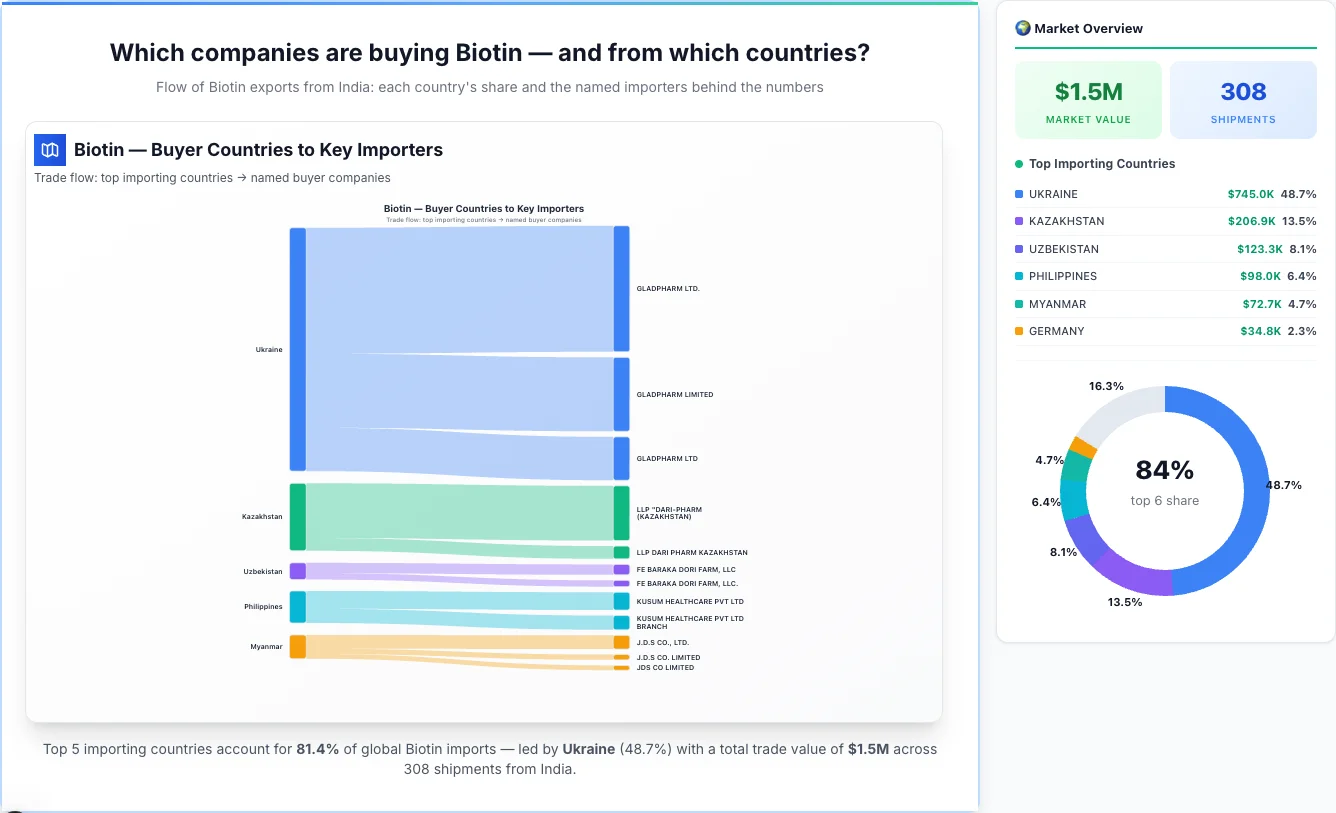Click the blue UKRAINE legend square

coord(1021,194)
